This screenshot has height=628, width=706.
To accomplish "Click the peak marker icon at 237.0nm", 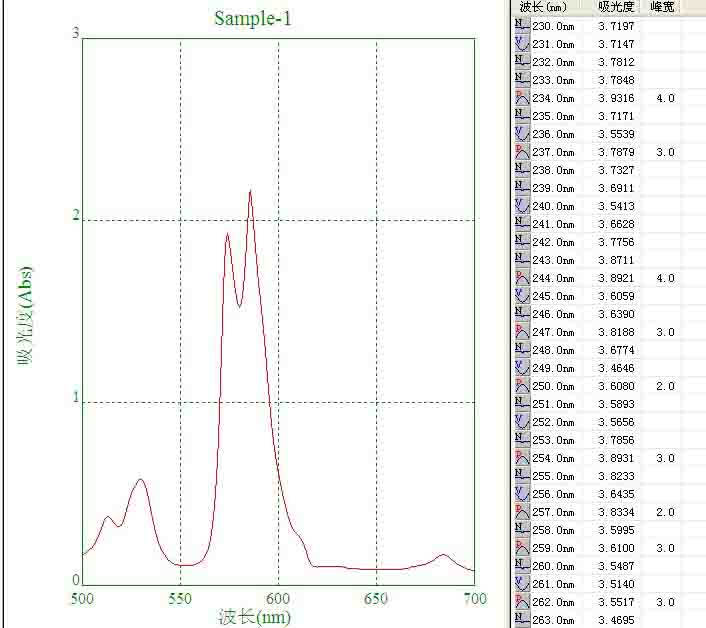I will pyautogui.click(x=522, y=152).
